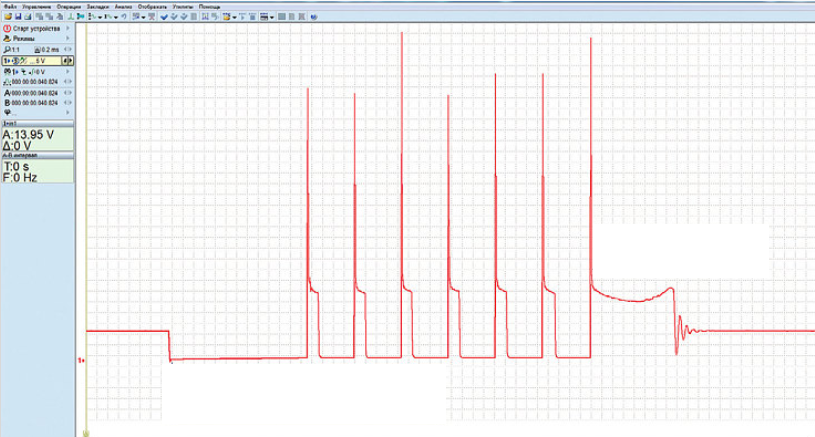Open the Закладки menu
The height and width of the screenshot is (437, 815).
point(98,7)
